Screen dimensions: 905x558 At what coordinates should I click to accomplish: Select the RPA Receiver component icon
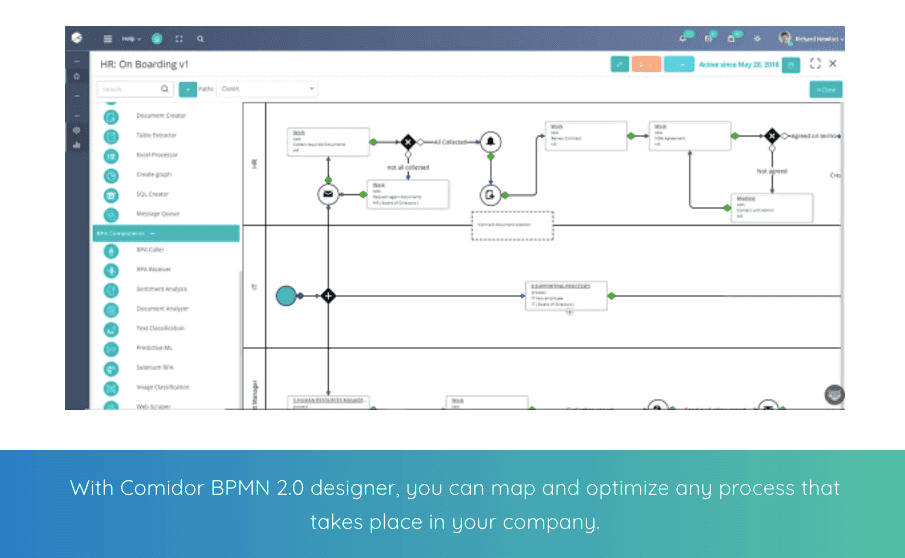pyautogui.click(x=111, y=270)
